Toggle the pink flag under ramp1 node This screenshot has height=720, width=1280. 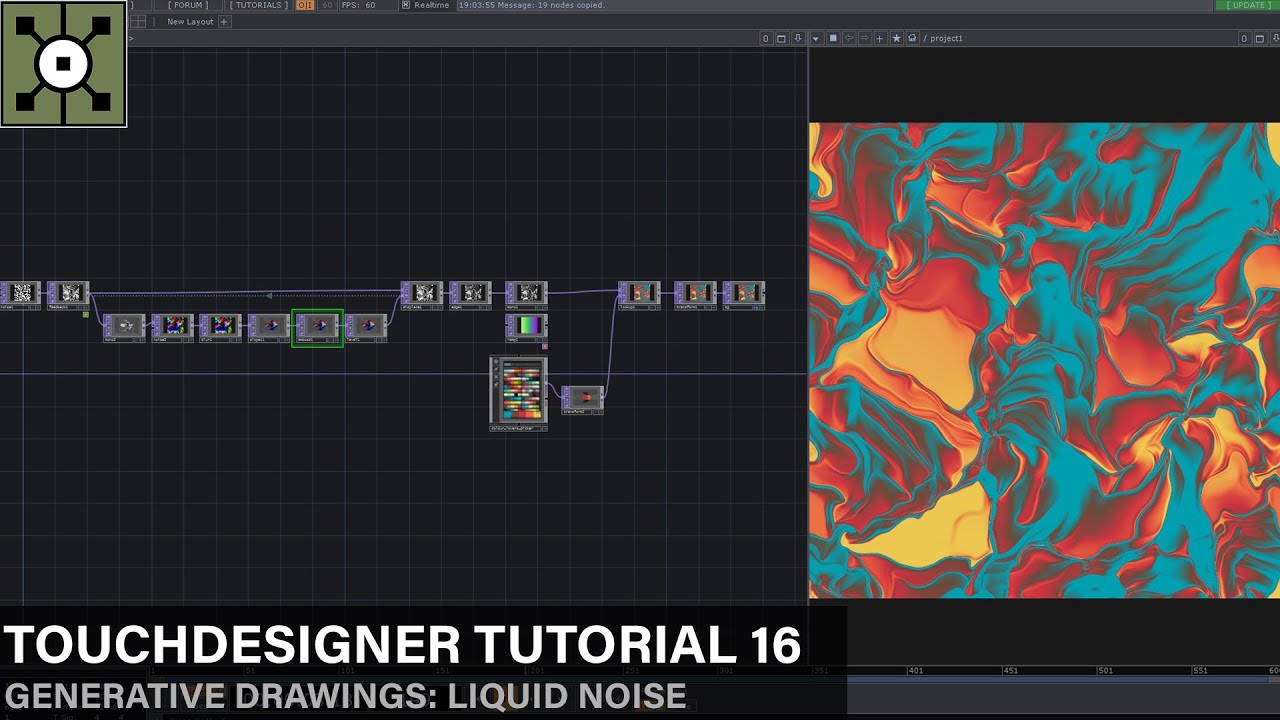pos(545,346)
